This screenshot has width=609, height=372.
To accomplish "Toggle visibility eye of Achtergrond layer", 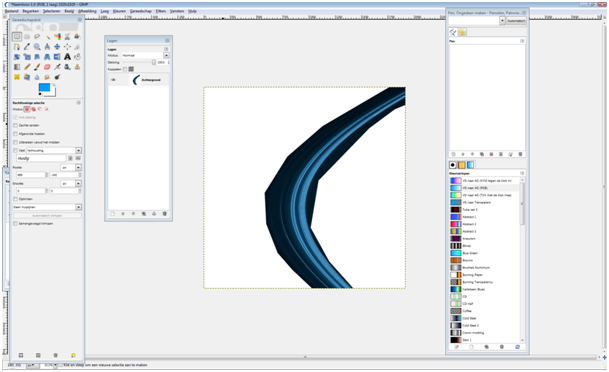I will pyautogui.click(x=113, y=80).
